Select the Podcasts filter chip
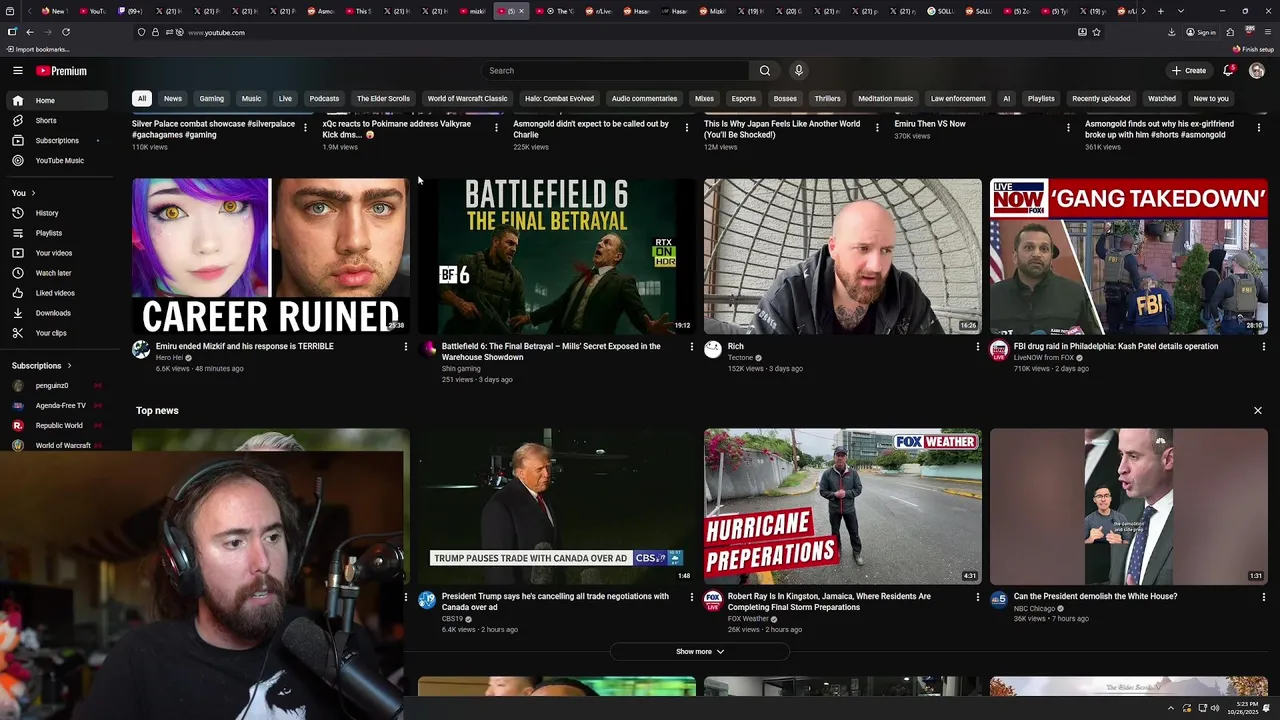This screenshot has width=1280, height=720. [324, 98]
